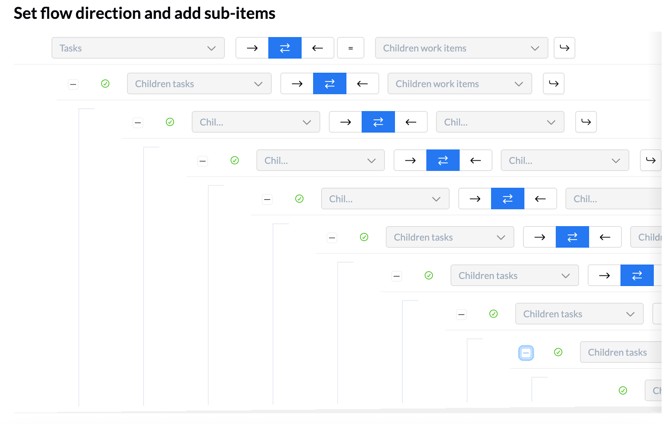The height and width of the screenshot is (424, 670).
Task: Click the left arrow in the first Children tasks row
Action: coord(362,84)
